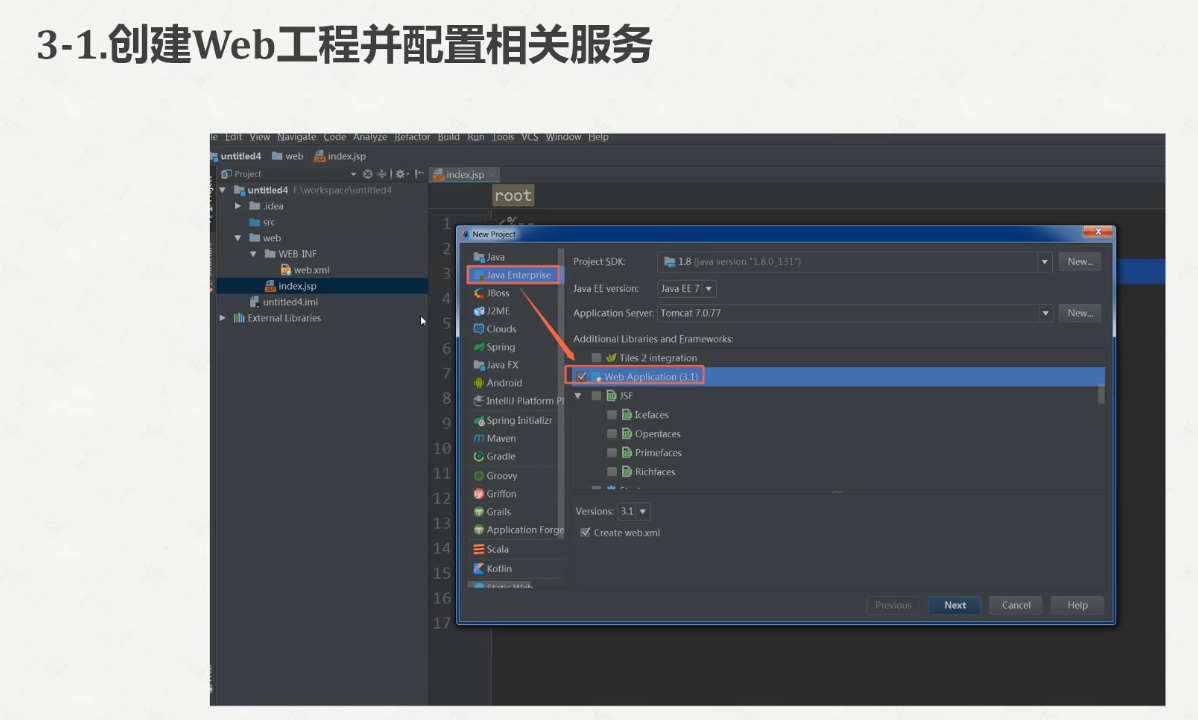Collapse the web folder node
The height and width of the screenshot is (720, 1198).
(x=238, y=238)
